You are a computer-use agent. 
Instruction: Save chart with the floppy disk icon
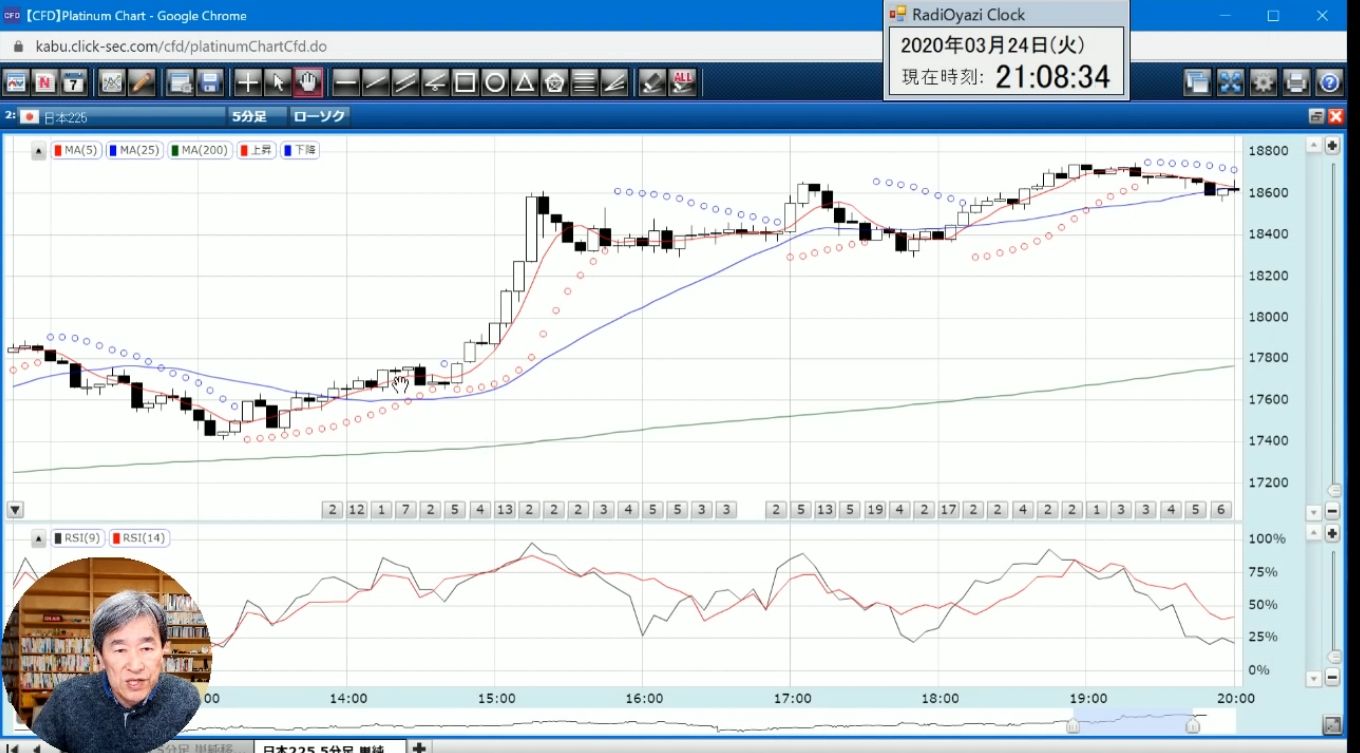[x=210, y=83]
